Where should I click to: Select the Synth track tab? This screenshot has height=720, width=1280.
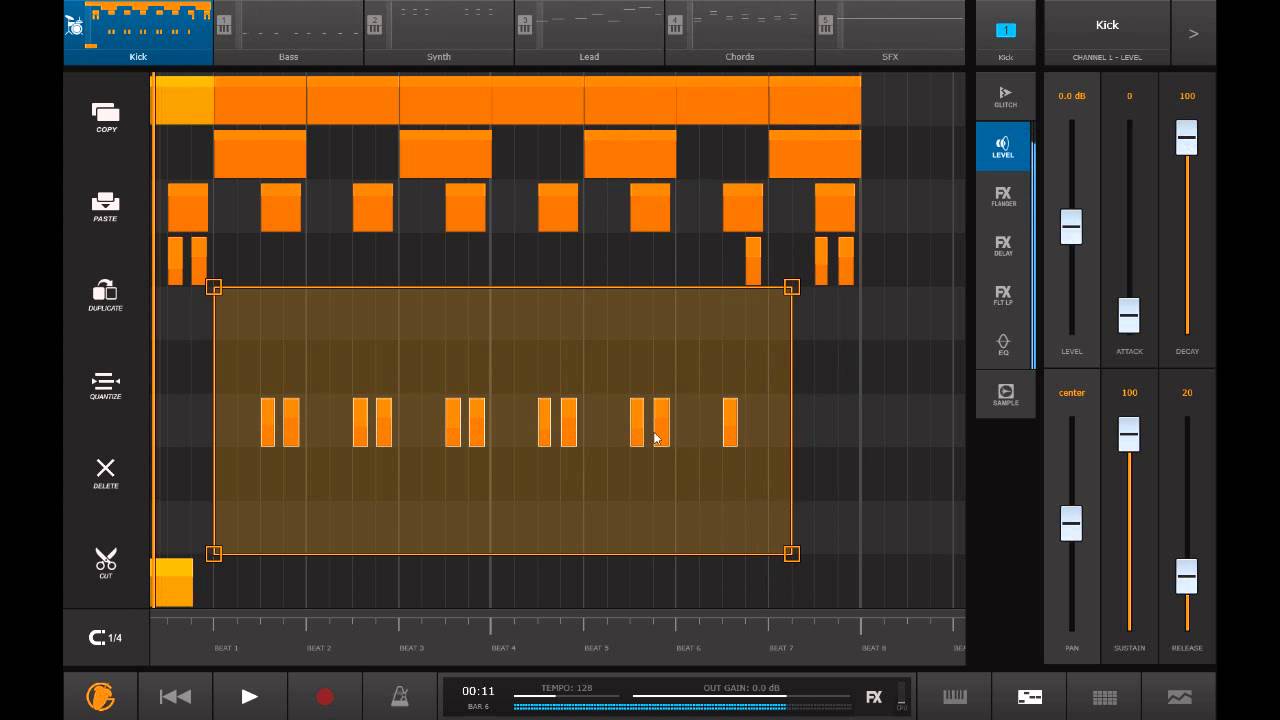click(x=439, y=33)
